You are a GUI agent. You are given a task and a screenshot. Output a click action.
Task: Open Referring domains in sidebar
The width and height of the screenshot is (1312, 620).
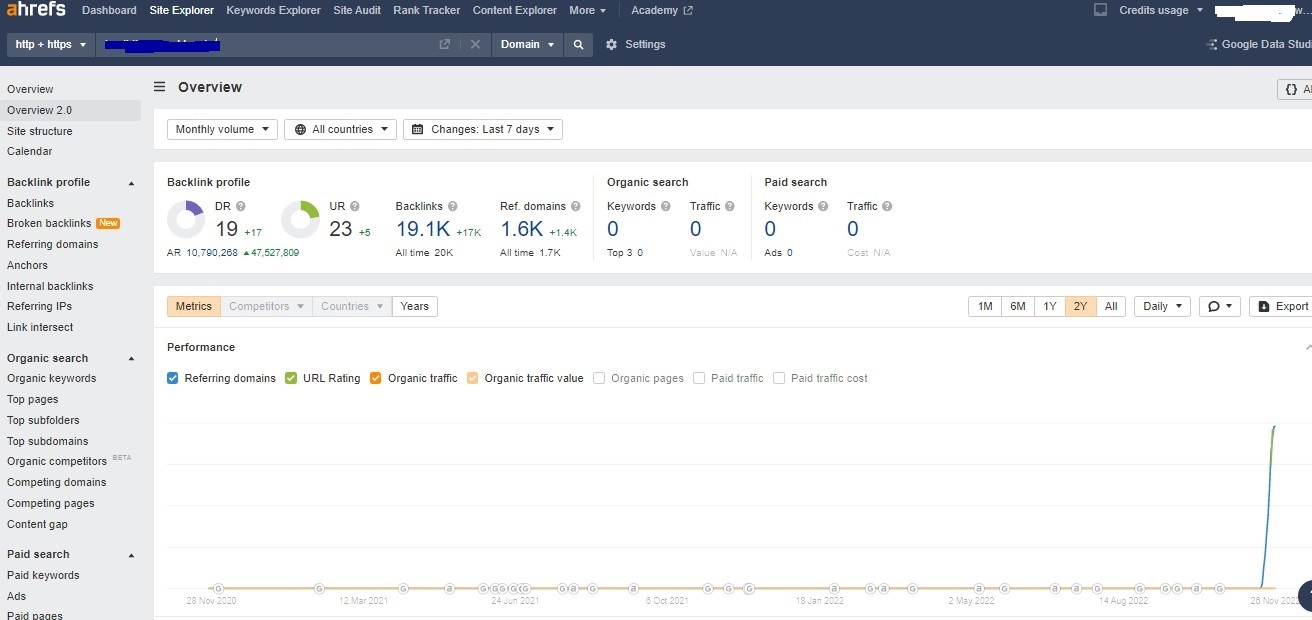coord(53,245)
